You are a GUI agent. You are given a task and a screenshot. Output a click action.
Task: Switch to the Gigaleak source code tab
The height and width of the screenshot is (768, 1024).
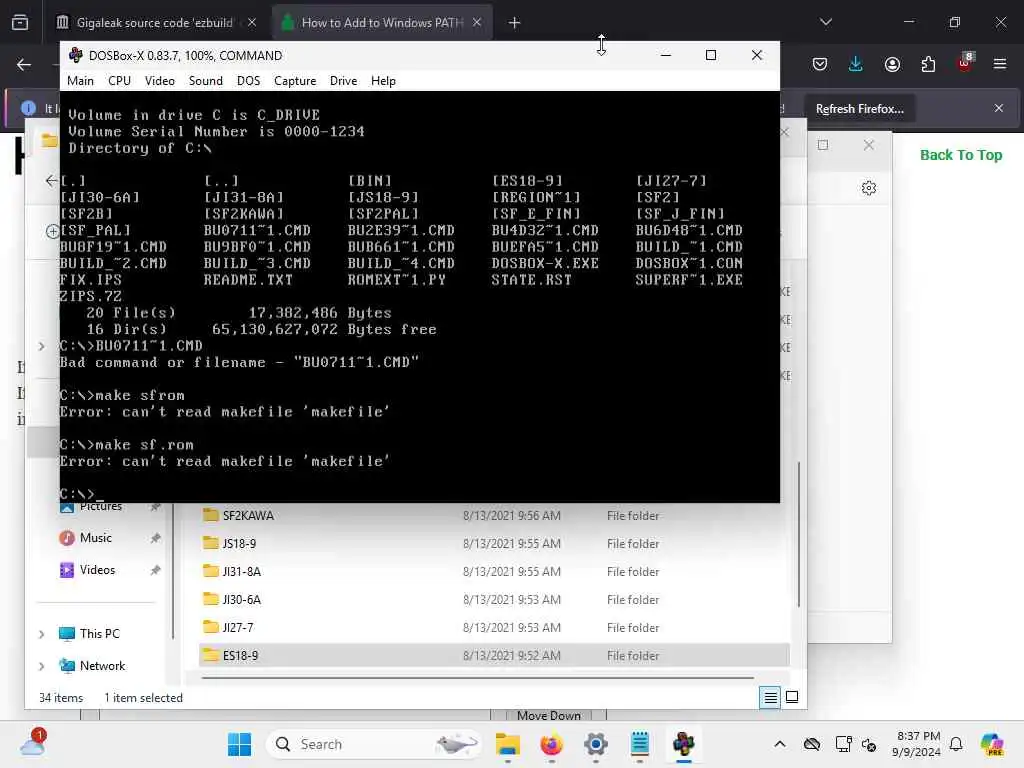click(x=155, y=23)
